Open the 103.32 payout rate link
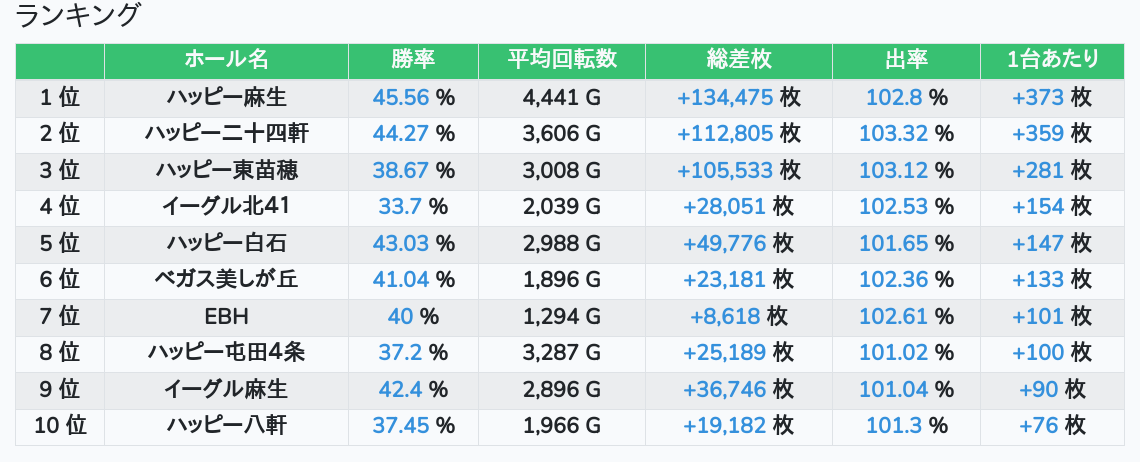The image size is (1140, 462). click(x=892, y=134)
